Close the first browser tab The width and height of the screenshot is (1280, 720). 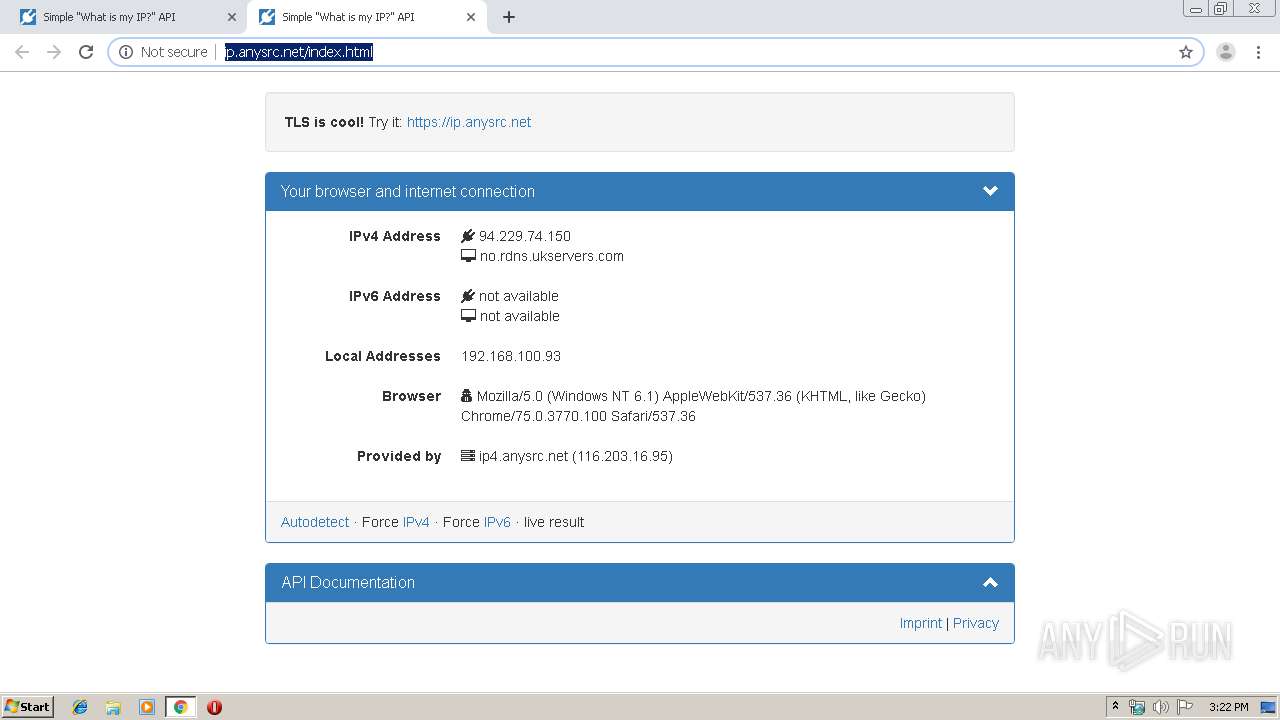(232, 17)
